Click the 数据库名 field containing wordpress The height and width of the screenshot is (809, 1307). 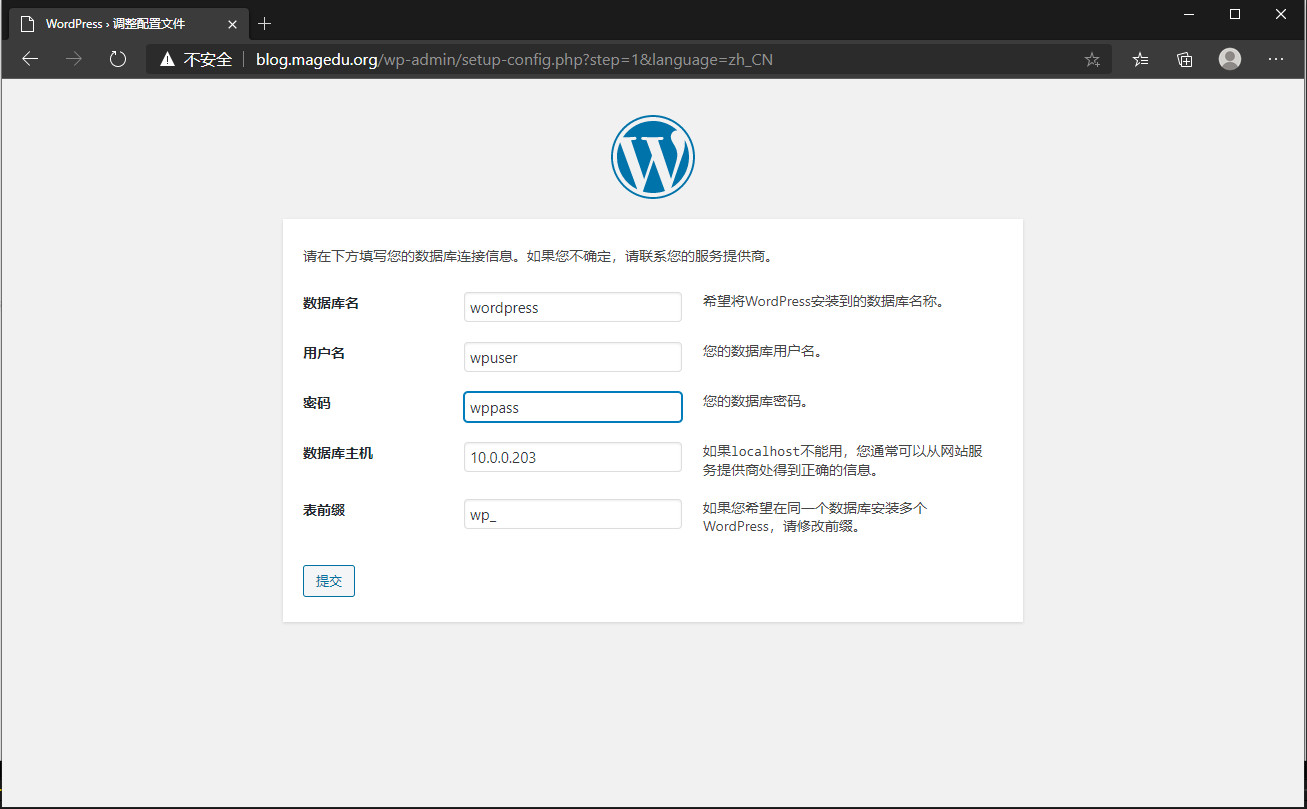tap(573, 307)
